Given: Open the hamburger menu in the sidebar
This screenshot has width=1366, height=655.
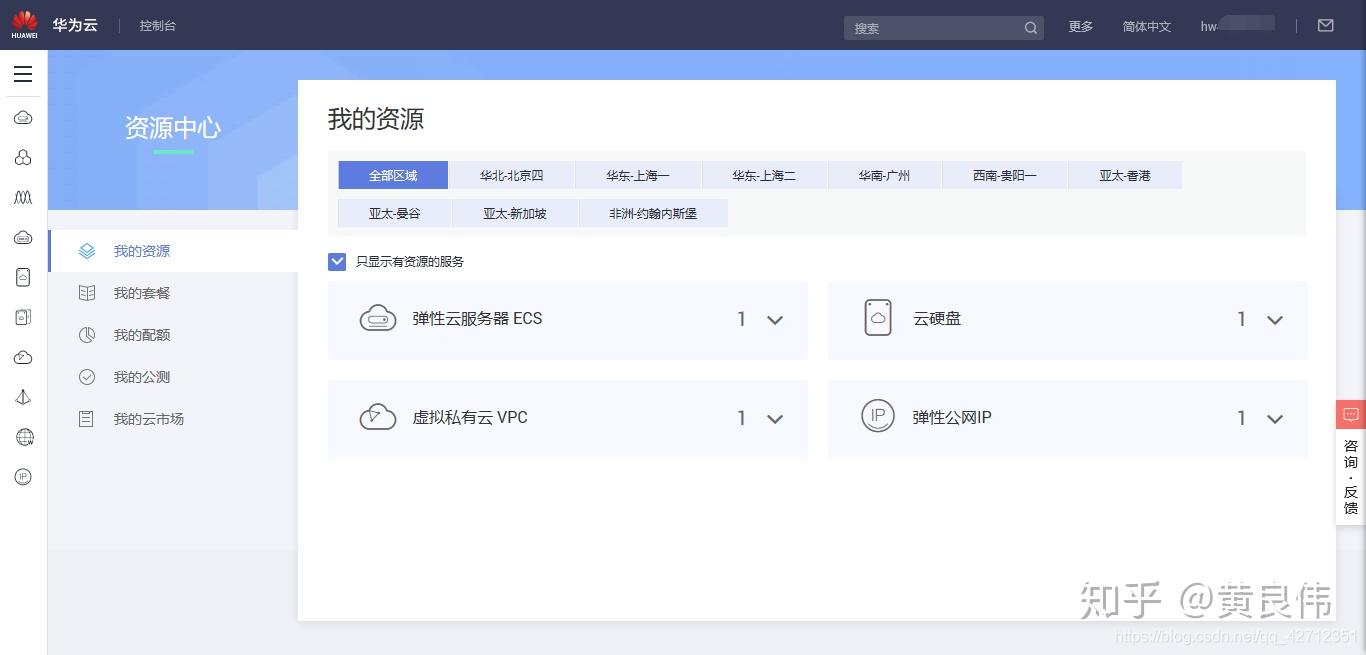Looking at the screenshot, I should pos(23,74).
